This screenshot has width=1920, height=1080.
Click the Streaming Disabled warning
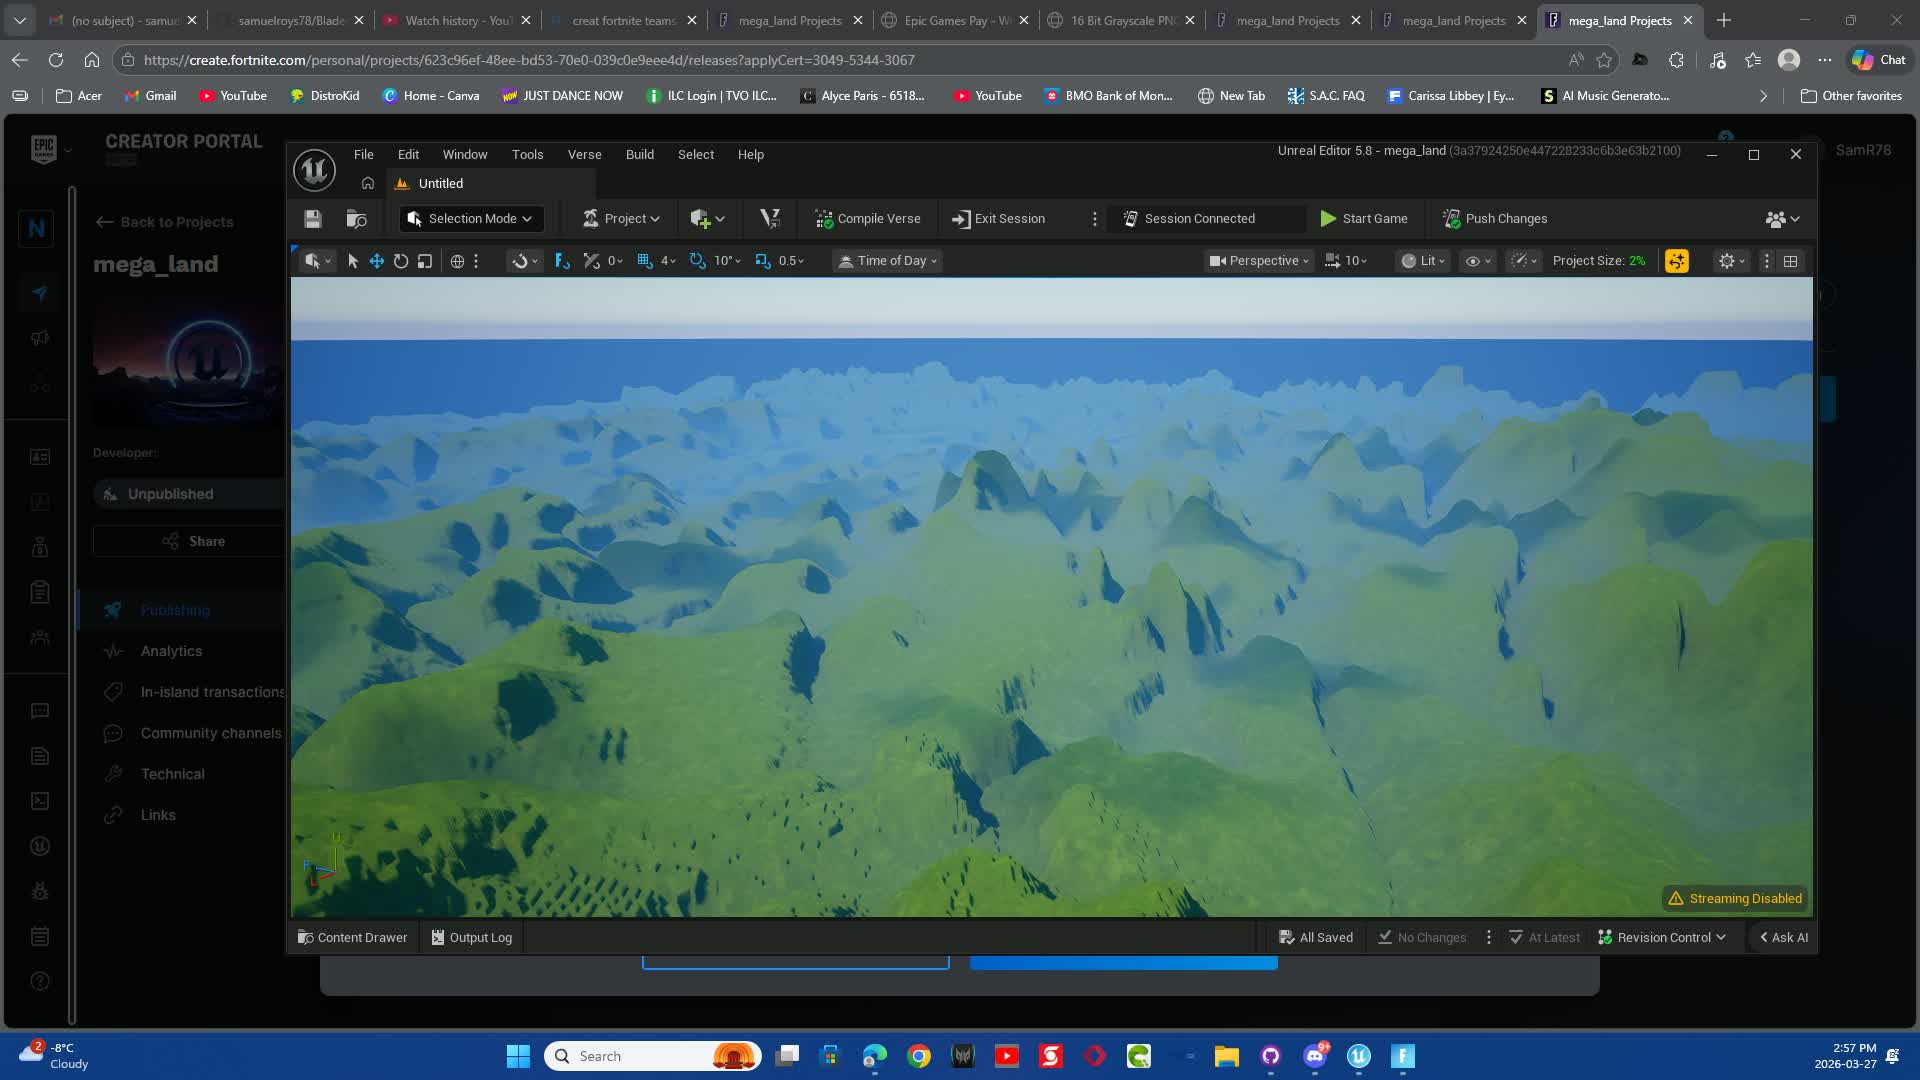tap(1735, 899)
